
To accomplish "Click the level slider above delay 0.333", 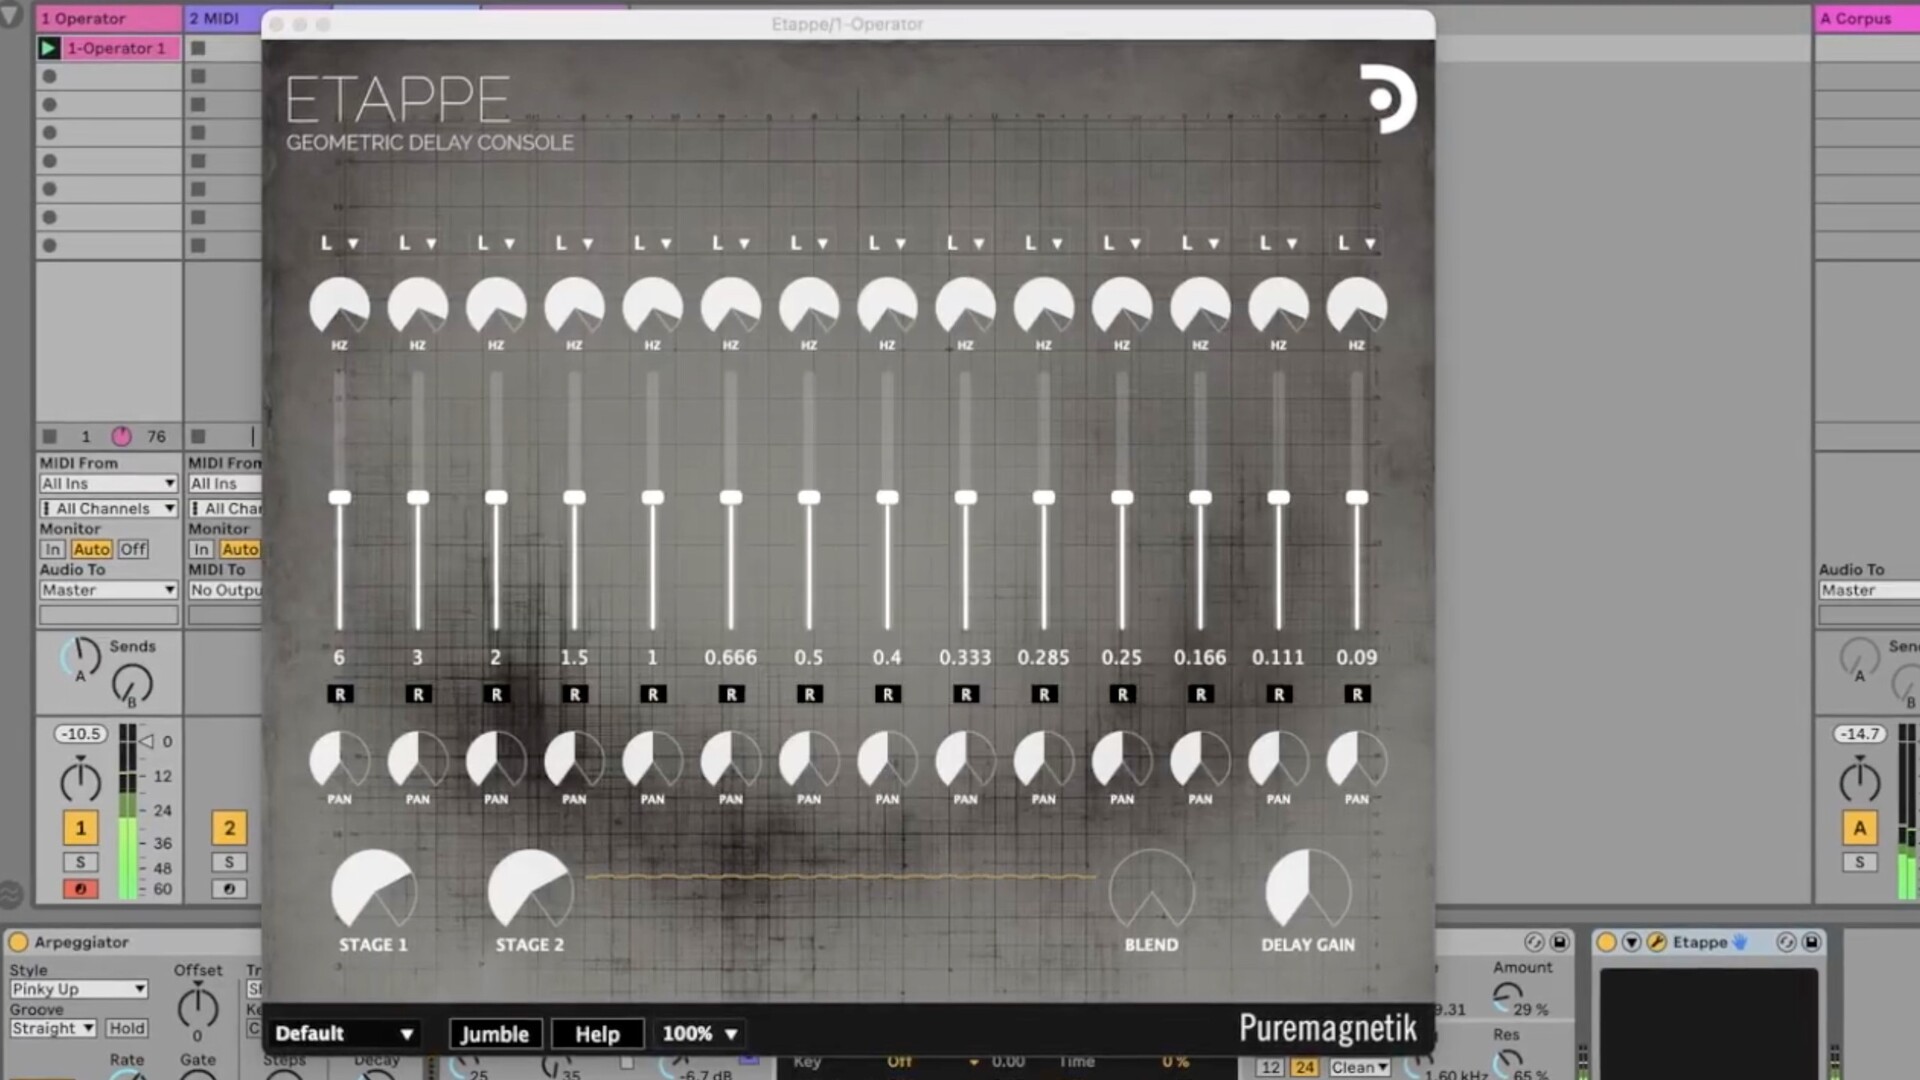I will (x=966, y=498).
